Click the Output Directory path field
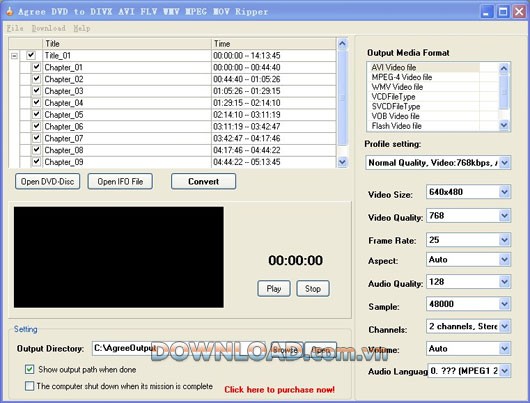The height and width of the screenshot is (403, 530). 180,348
